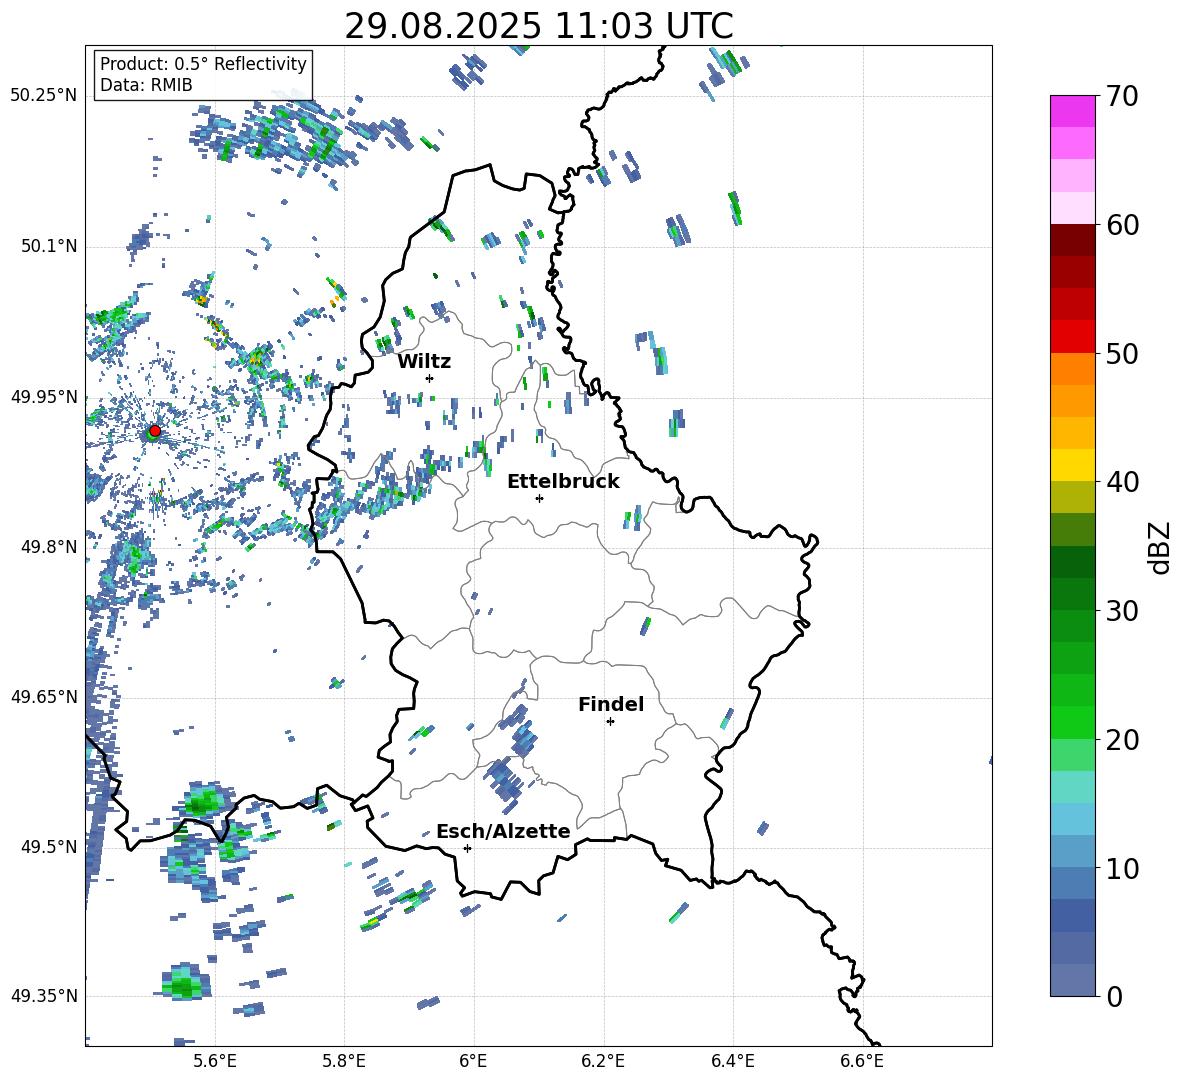The width and height of the screenshot is (1184, 1081).
Task: Click the Wiltz station cross marker
Action: [430, 378]
